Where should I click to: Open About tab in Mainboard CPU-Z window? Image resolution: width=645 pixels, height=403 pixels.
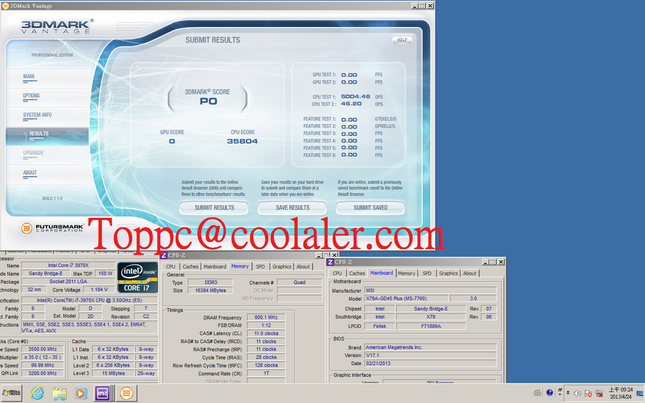pos(470,273)
